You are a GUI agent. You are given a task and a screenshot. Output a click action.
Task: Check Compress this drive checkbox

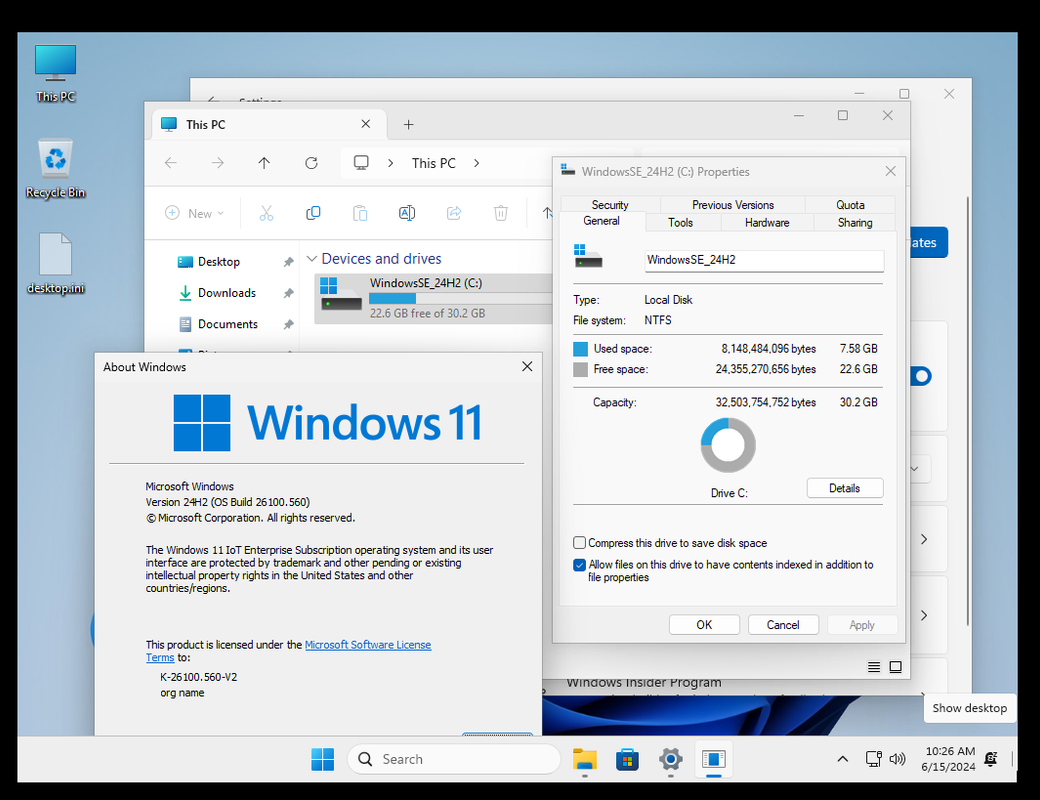point(580,543)
